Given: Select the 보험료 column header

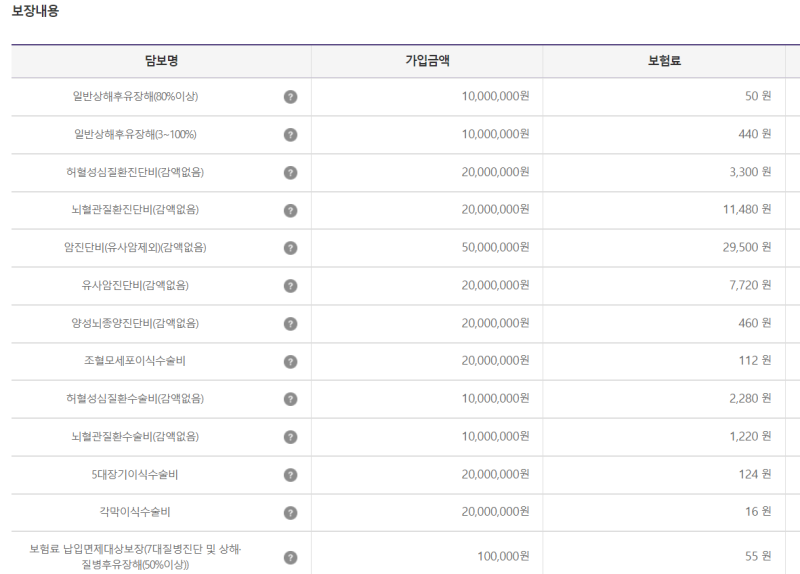Looking at the screenshot, I should (664, 61).
